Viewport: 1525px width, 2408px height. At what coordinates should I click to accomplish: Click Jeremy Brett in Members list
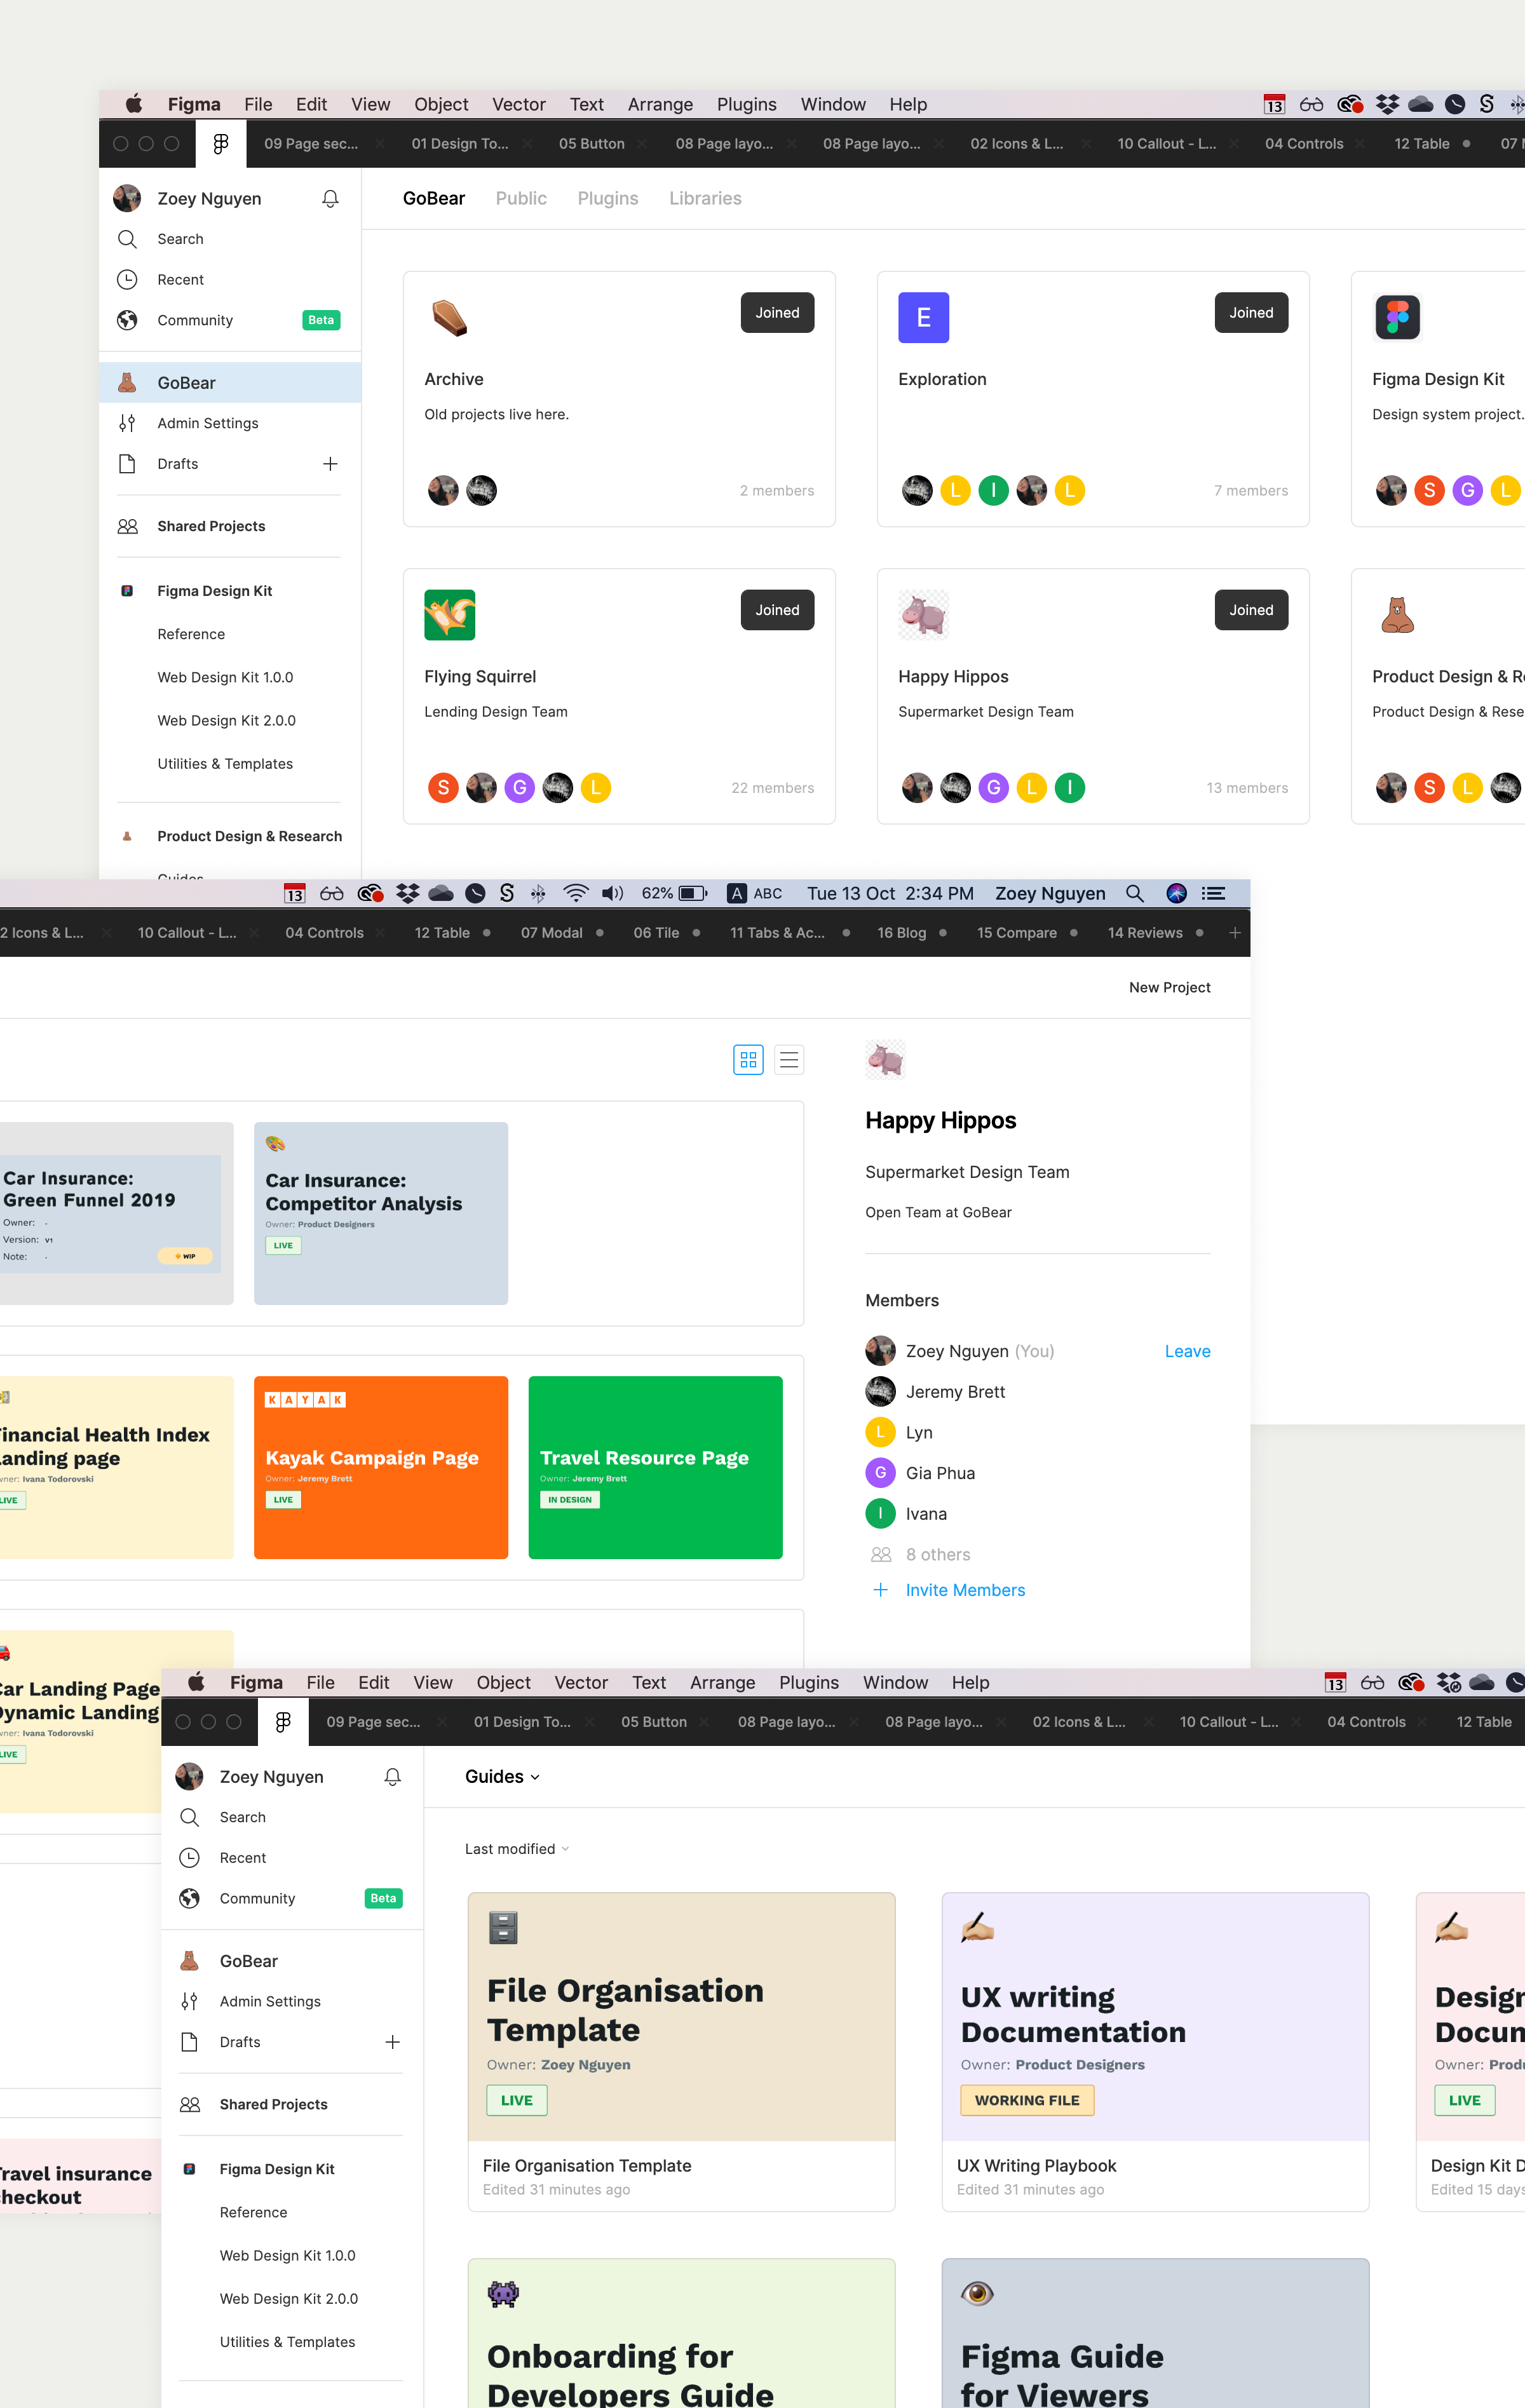(x=955, y=1392)
